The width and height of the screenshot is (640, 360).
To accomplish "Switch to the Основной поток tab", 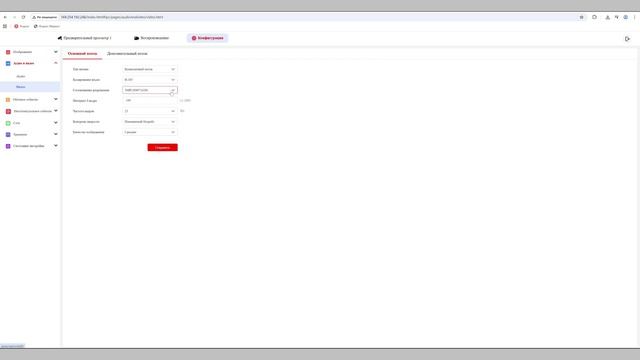I will pyautogui.click(x=82, y=53).
